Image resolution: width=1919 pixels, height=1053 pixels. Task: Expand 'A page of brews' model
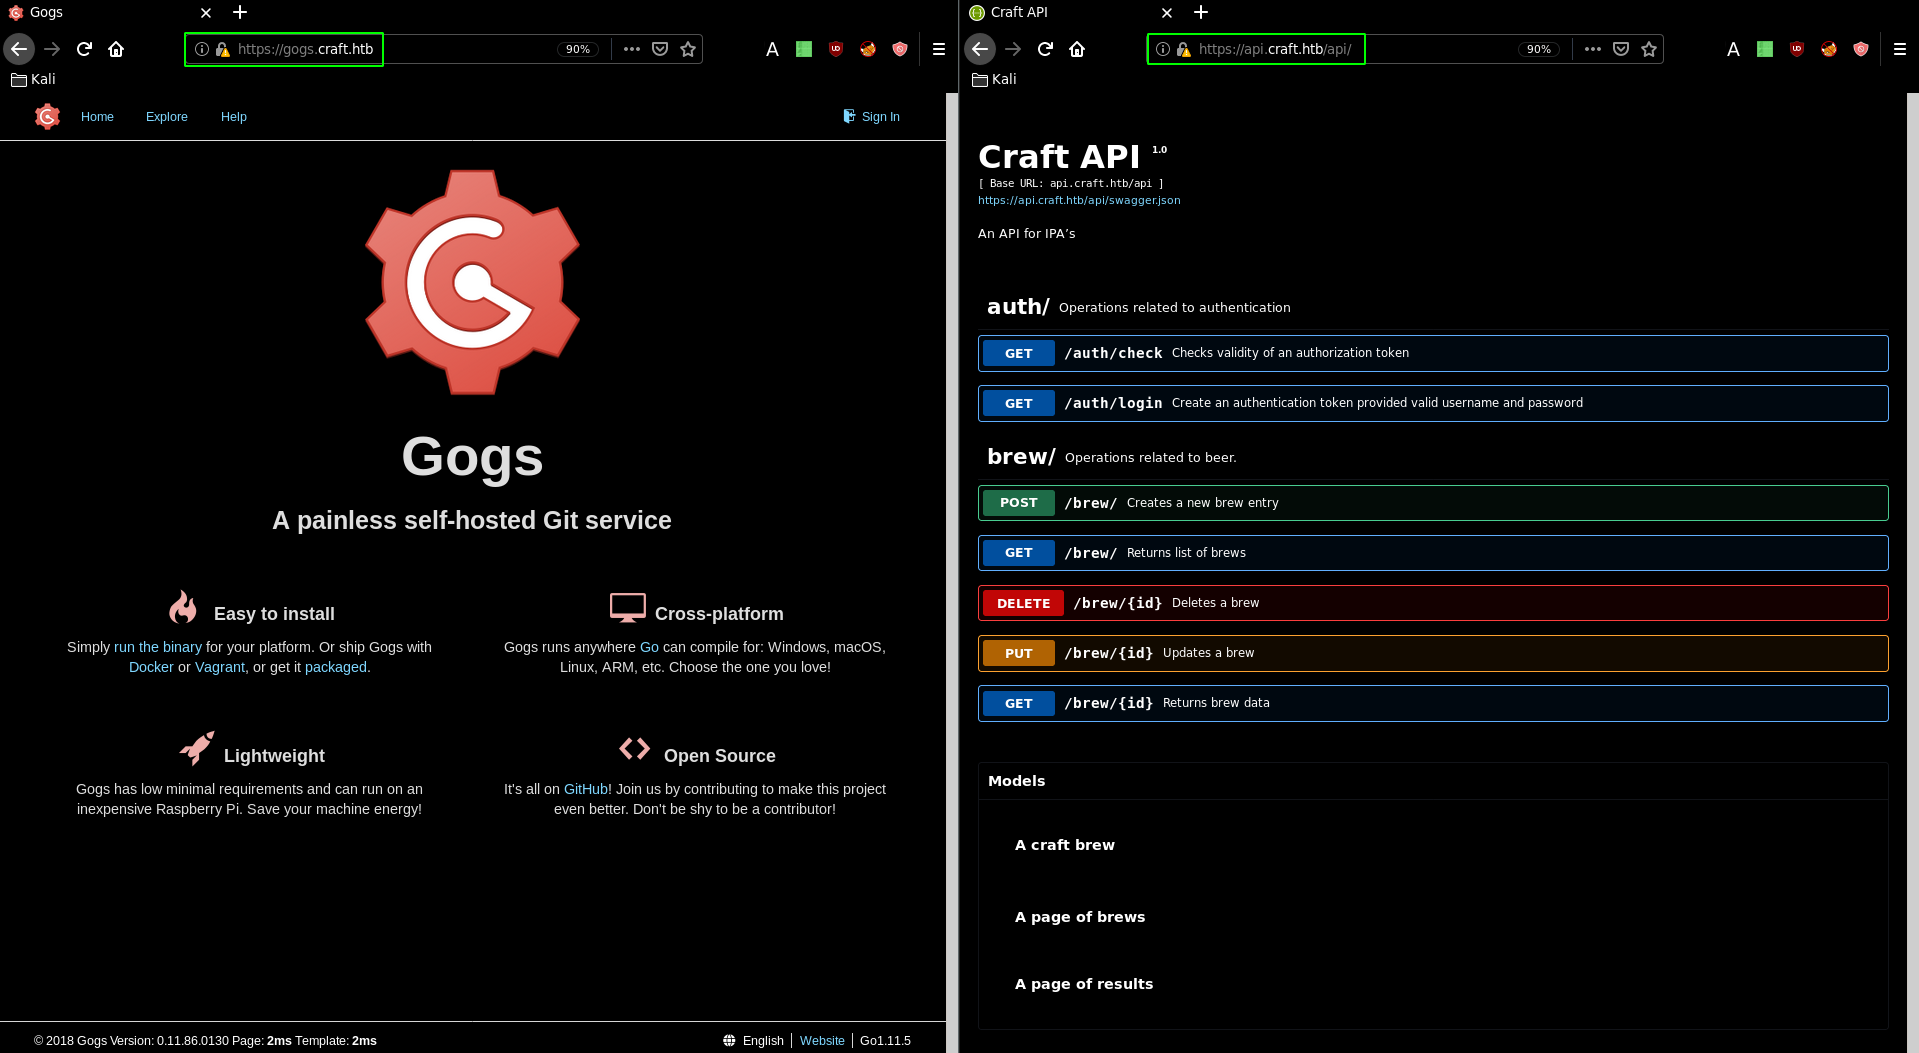pyautogui.click(x=1080, y=917)
